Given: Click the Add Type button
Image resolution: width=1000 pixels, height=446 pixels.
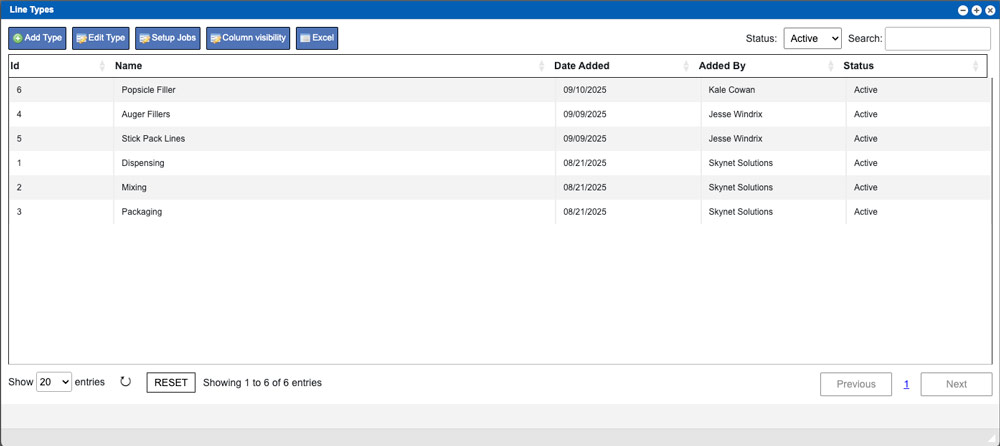Looking at the screenshot, I should coord(37,38).
